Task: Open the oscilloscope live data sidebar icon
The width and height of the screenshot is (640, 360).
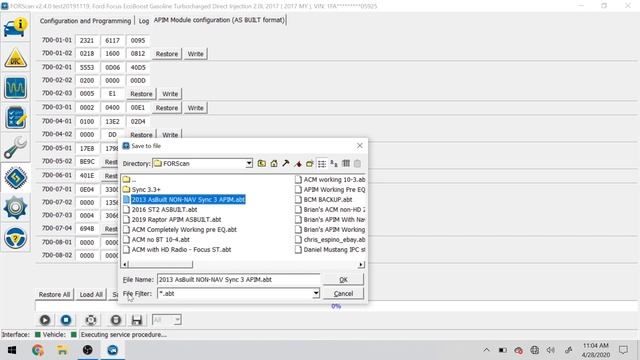Action: (x=16, y=87)
